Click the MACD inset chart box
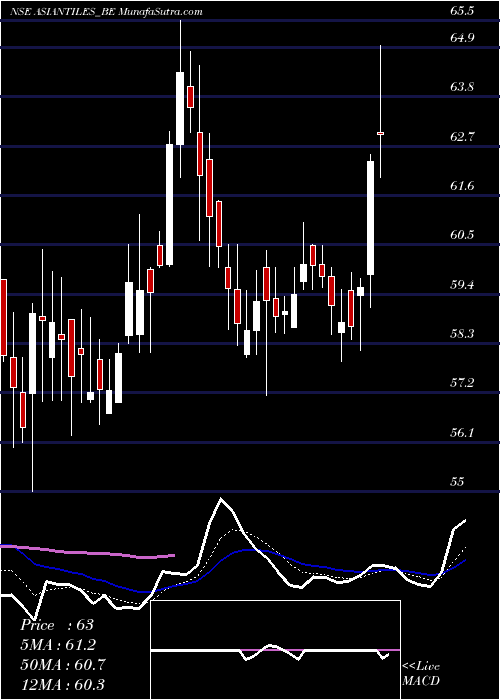The height and width of the screenshot is (700, 500). coord(275,650)
